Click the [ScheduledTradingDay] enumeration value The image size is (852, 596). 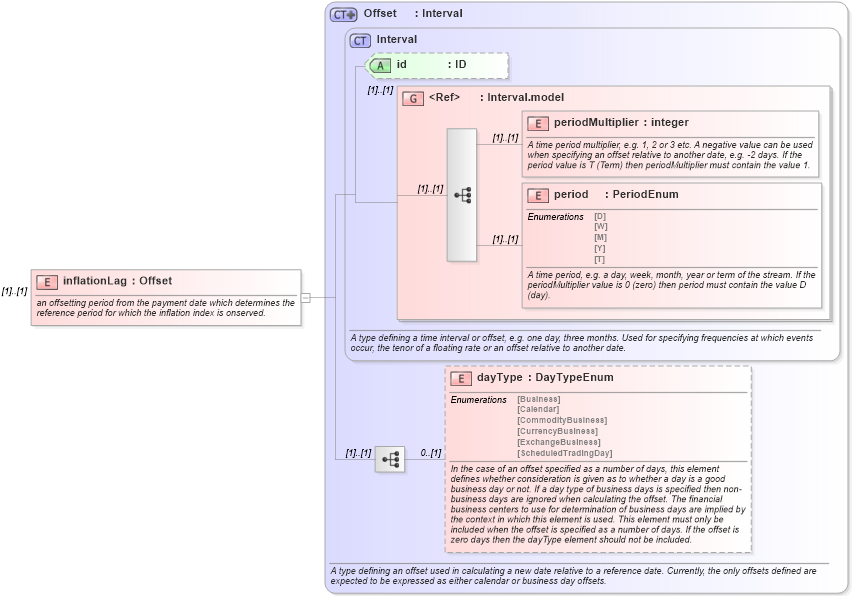tap(565, 453)
